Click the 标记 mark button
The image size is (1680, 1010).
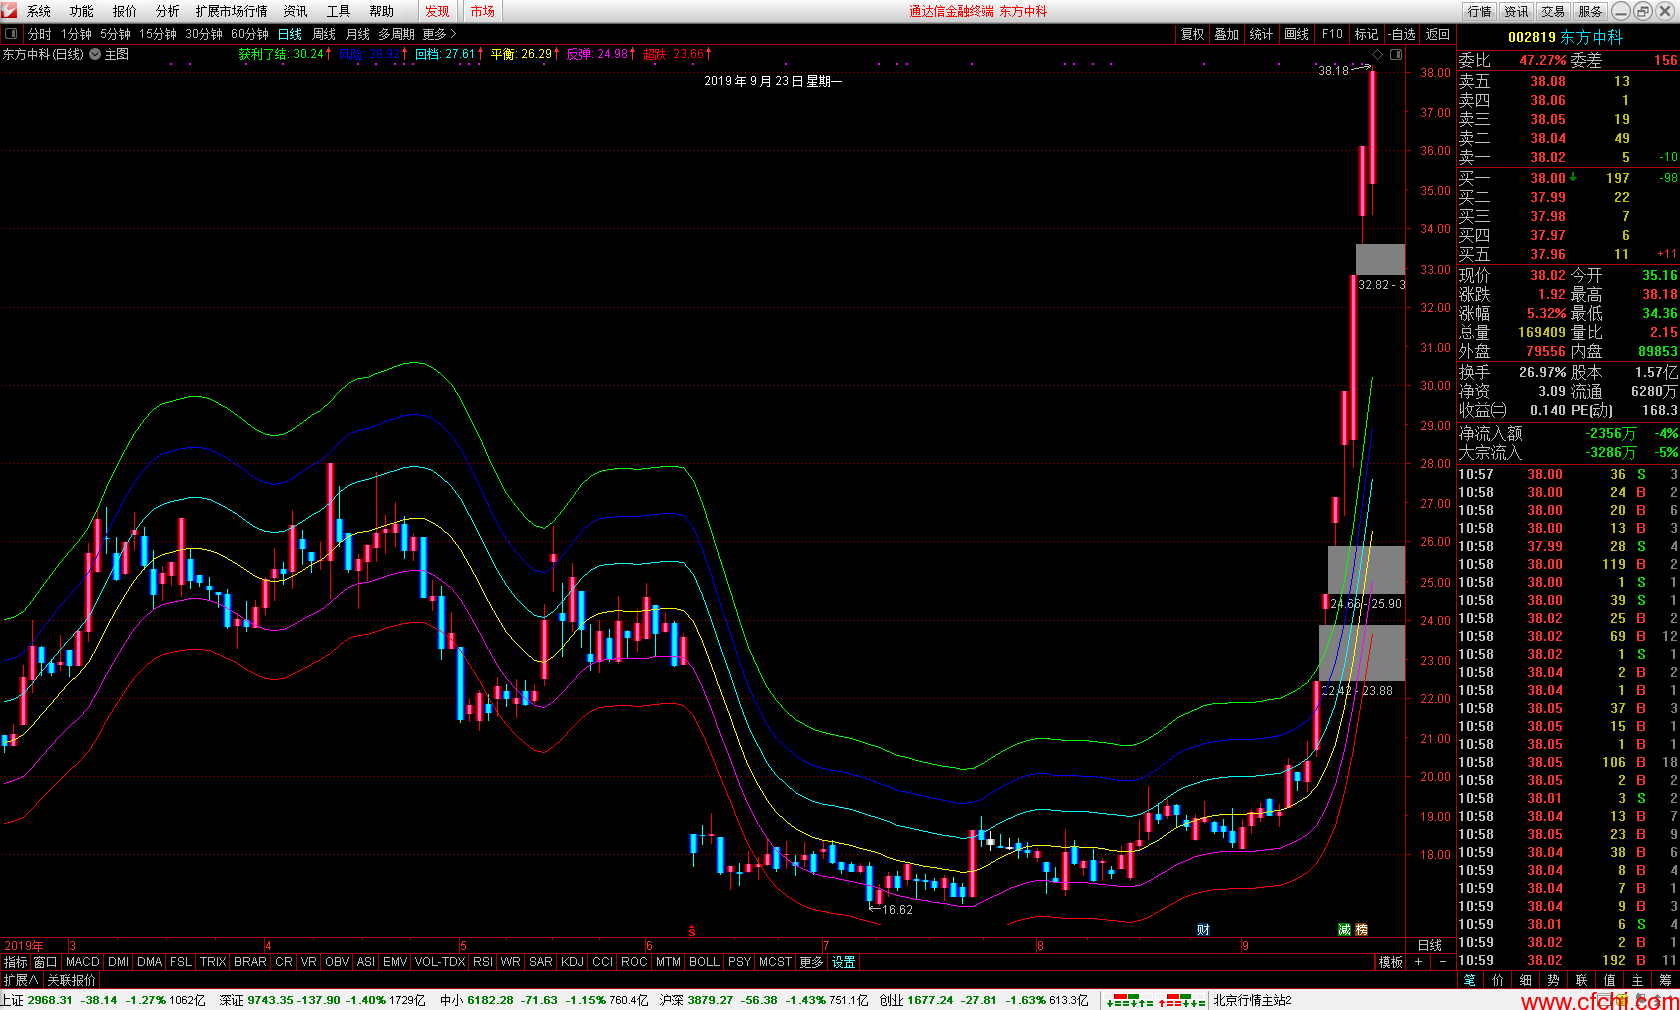1367,34
